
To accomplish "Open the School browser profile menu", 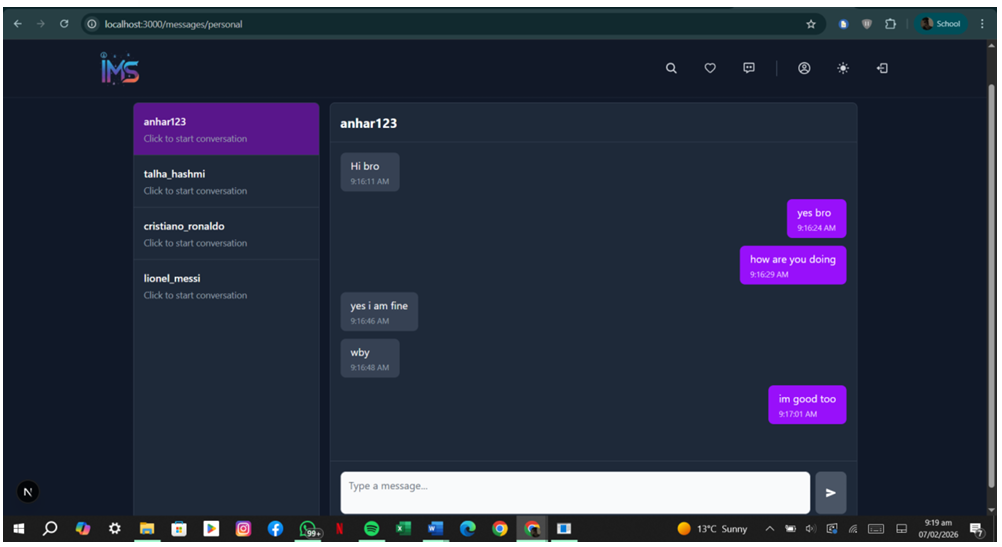I will point(940,24).
